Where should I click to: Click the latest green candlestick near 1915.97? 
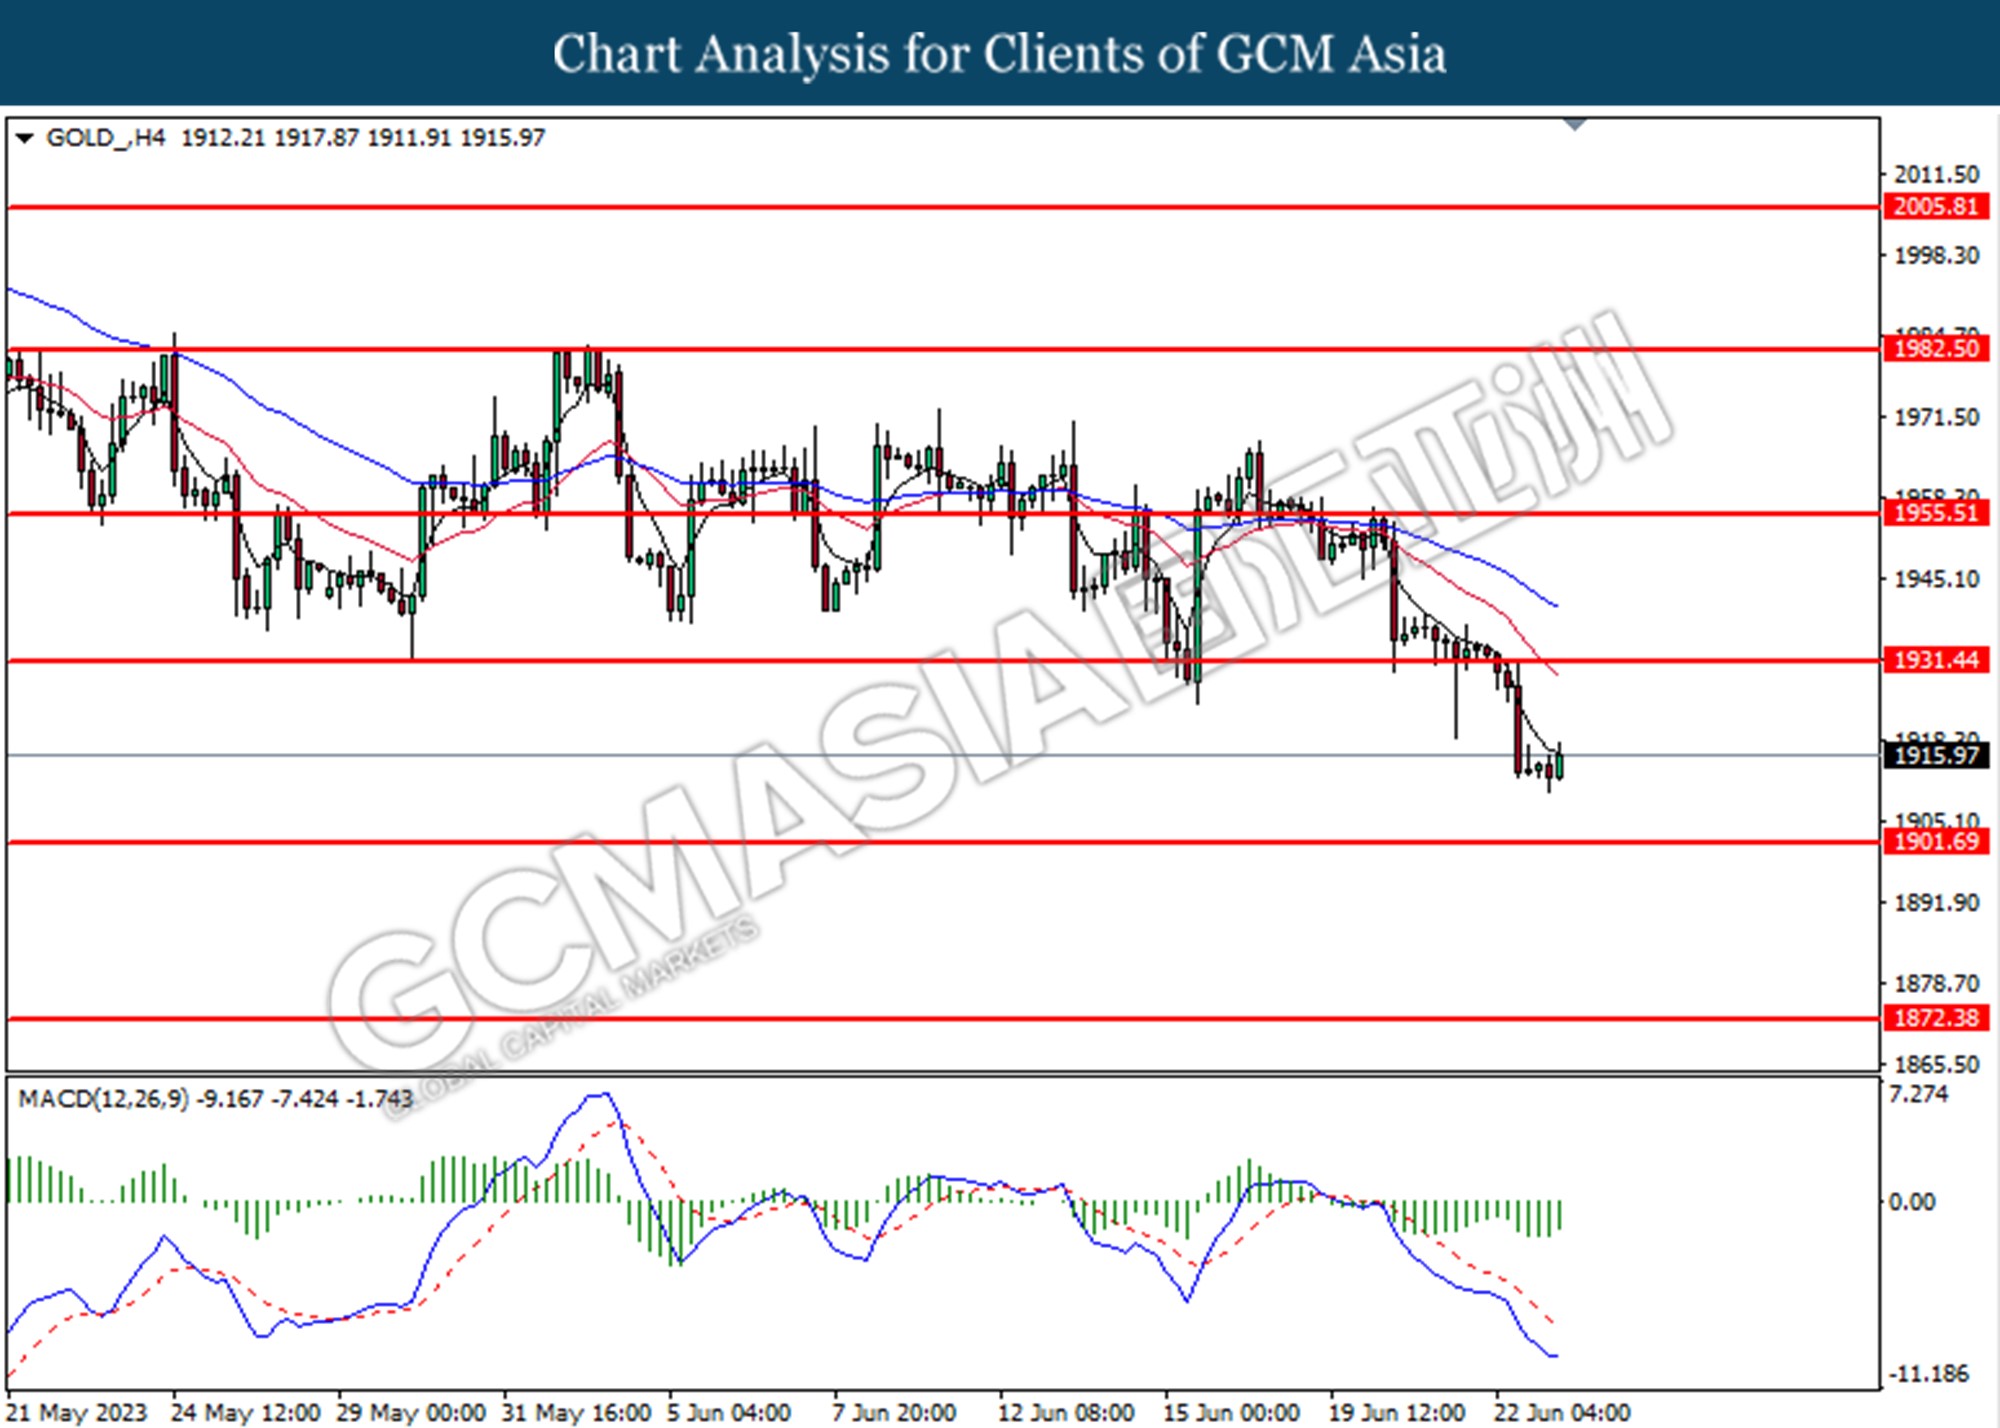pyautogui.click(x=1560, y=765)
